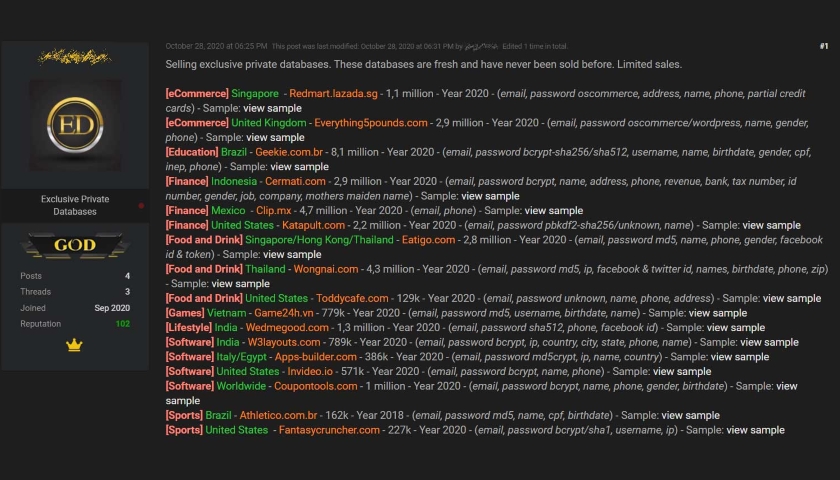Click the green Mexico label

(228, 211)
